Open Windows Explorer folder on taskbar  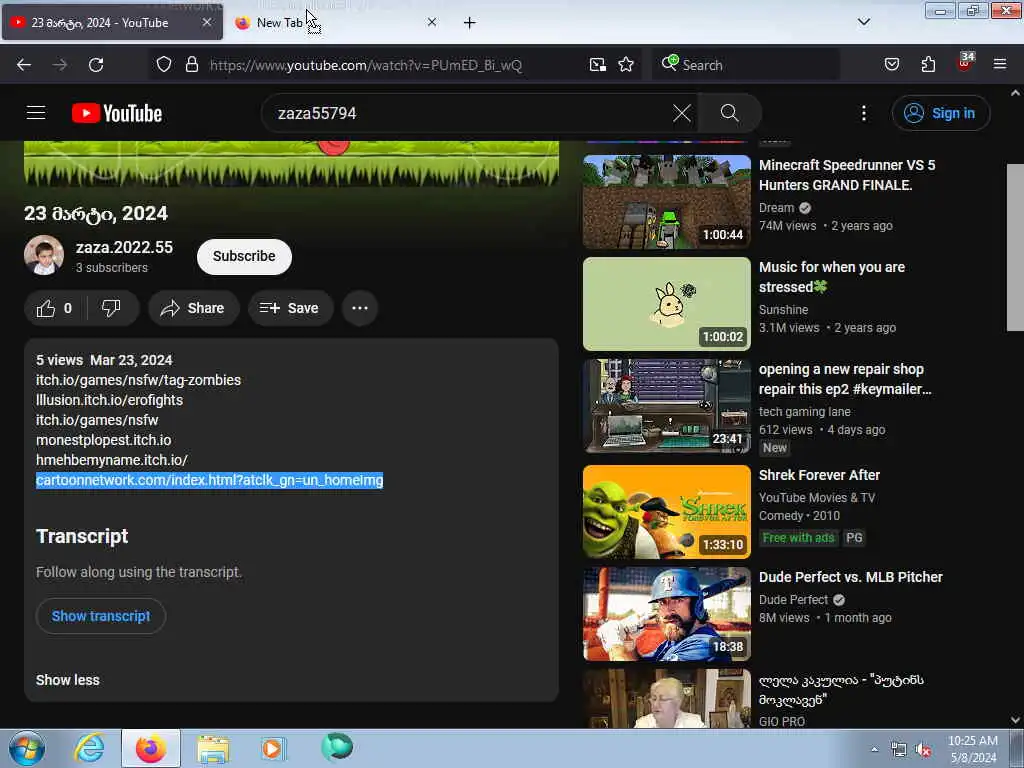pos(213,748)
